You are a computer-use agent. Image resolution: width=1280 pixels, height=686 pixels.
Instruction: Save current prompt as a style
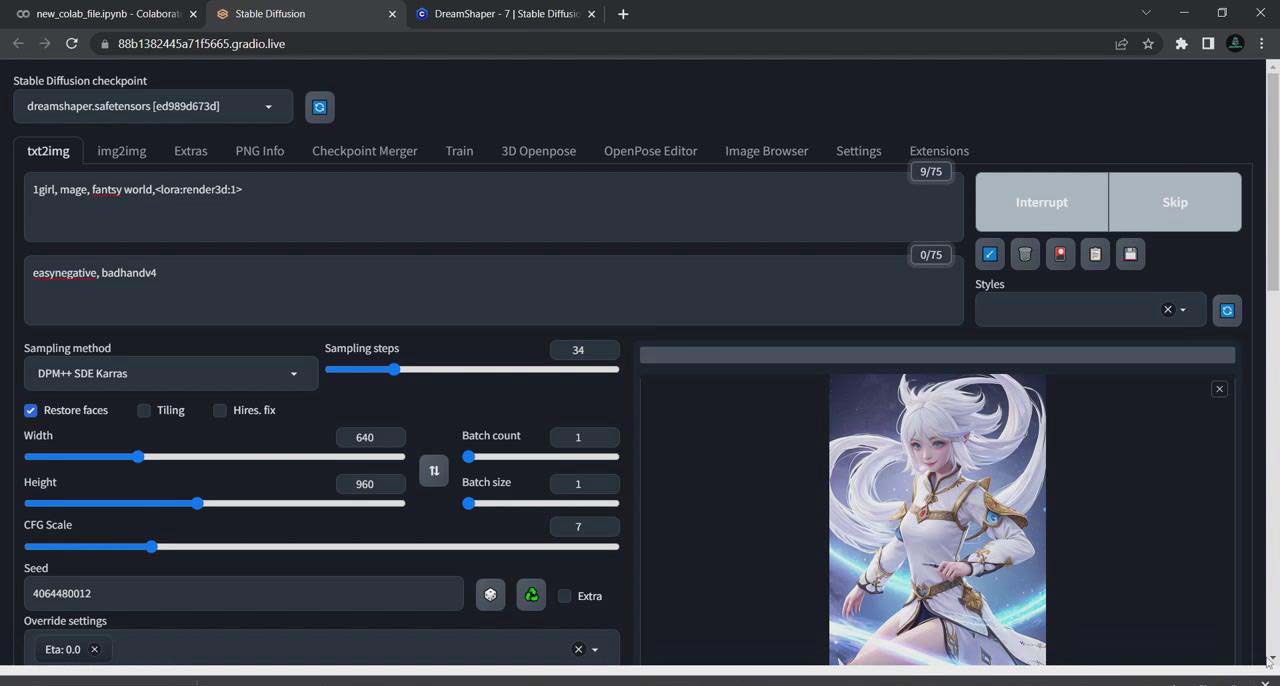coord(1130,254)
